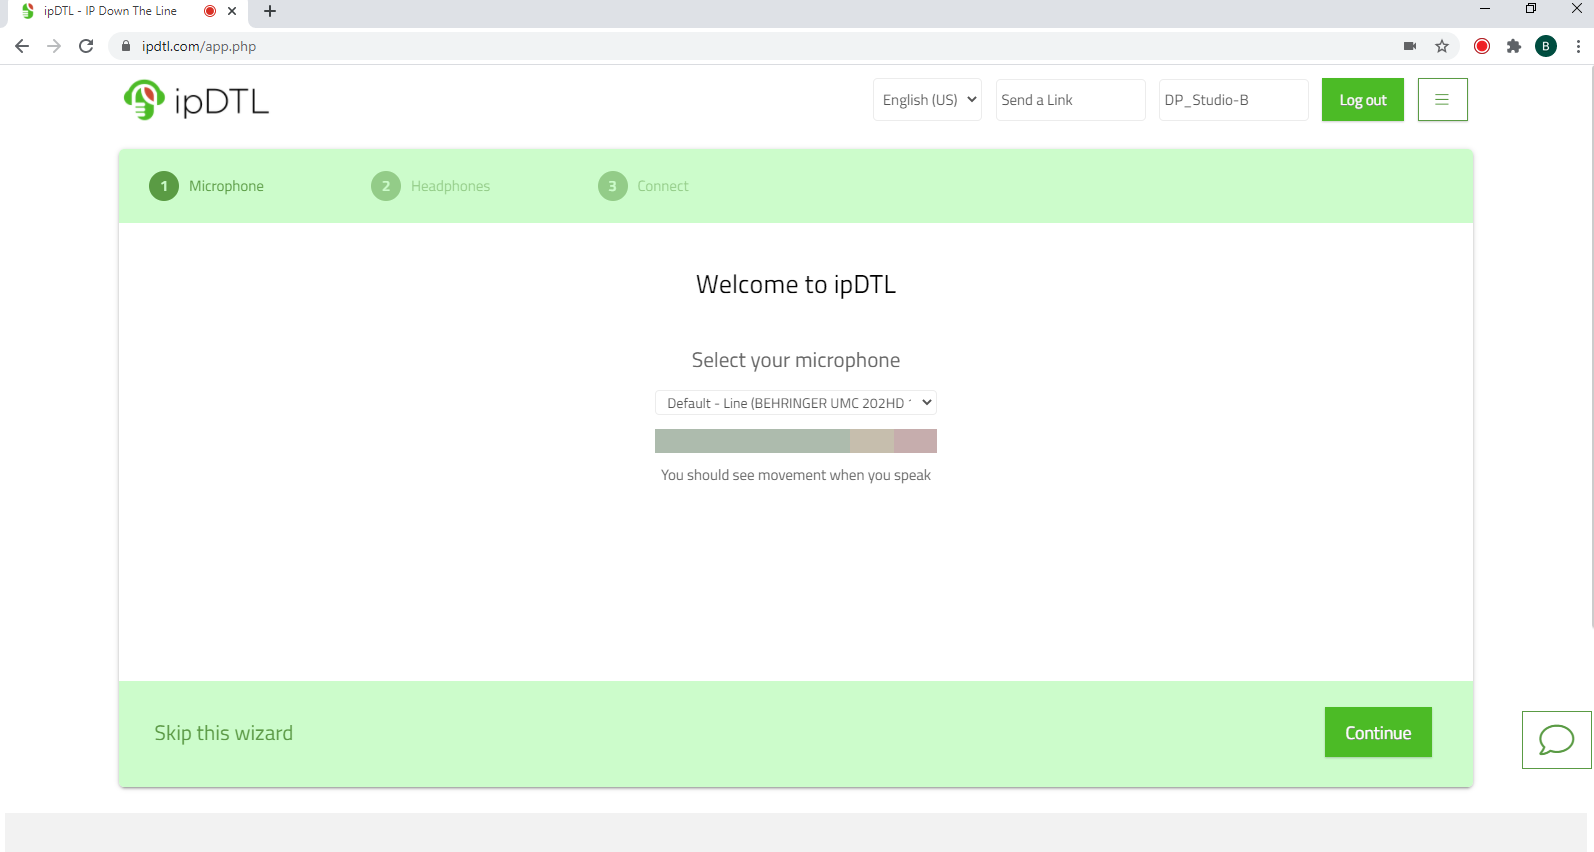The height and width of the screenshot is (852, 1594).
Task: Restore down the browser window
Action: click(x=1531, y=9)
